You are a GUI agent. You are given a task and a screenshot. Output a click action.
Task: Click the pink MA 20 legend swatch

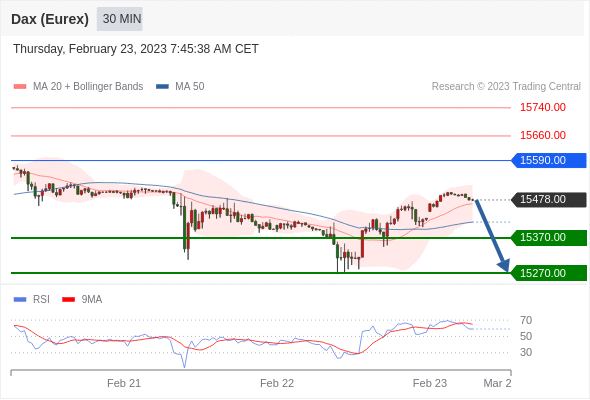20,87
